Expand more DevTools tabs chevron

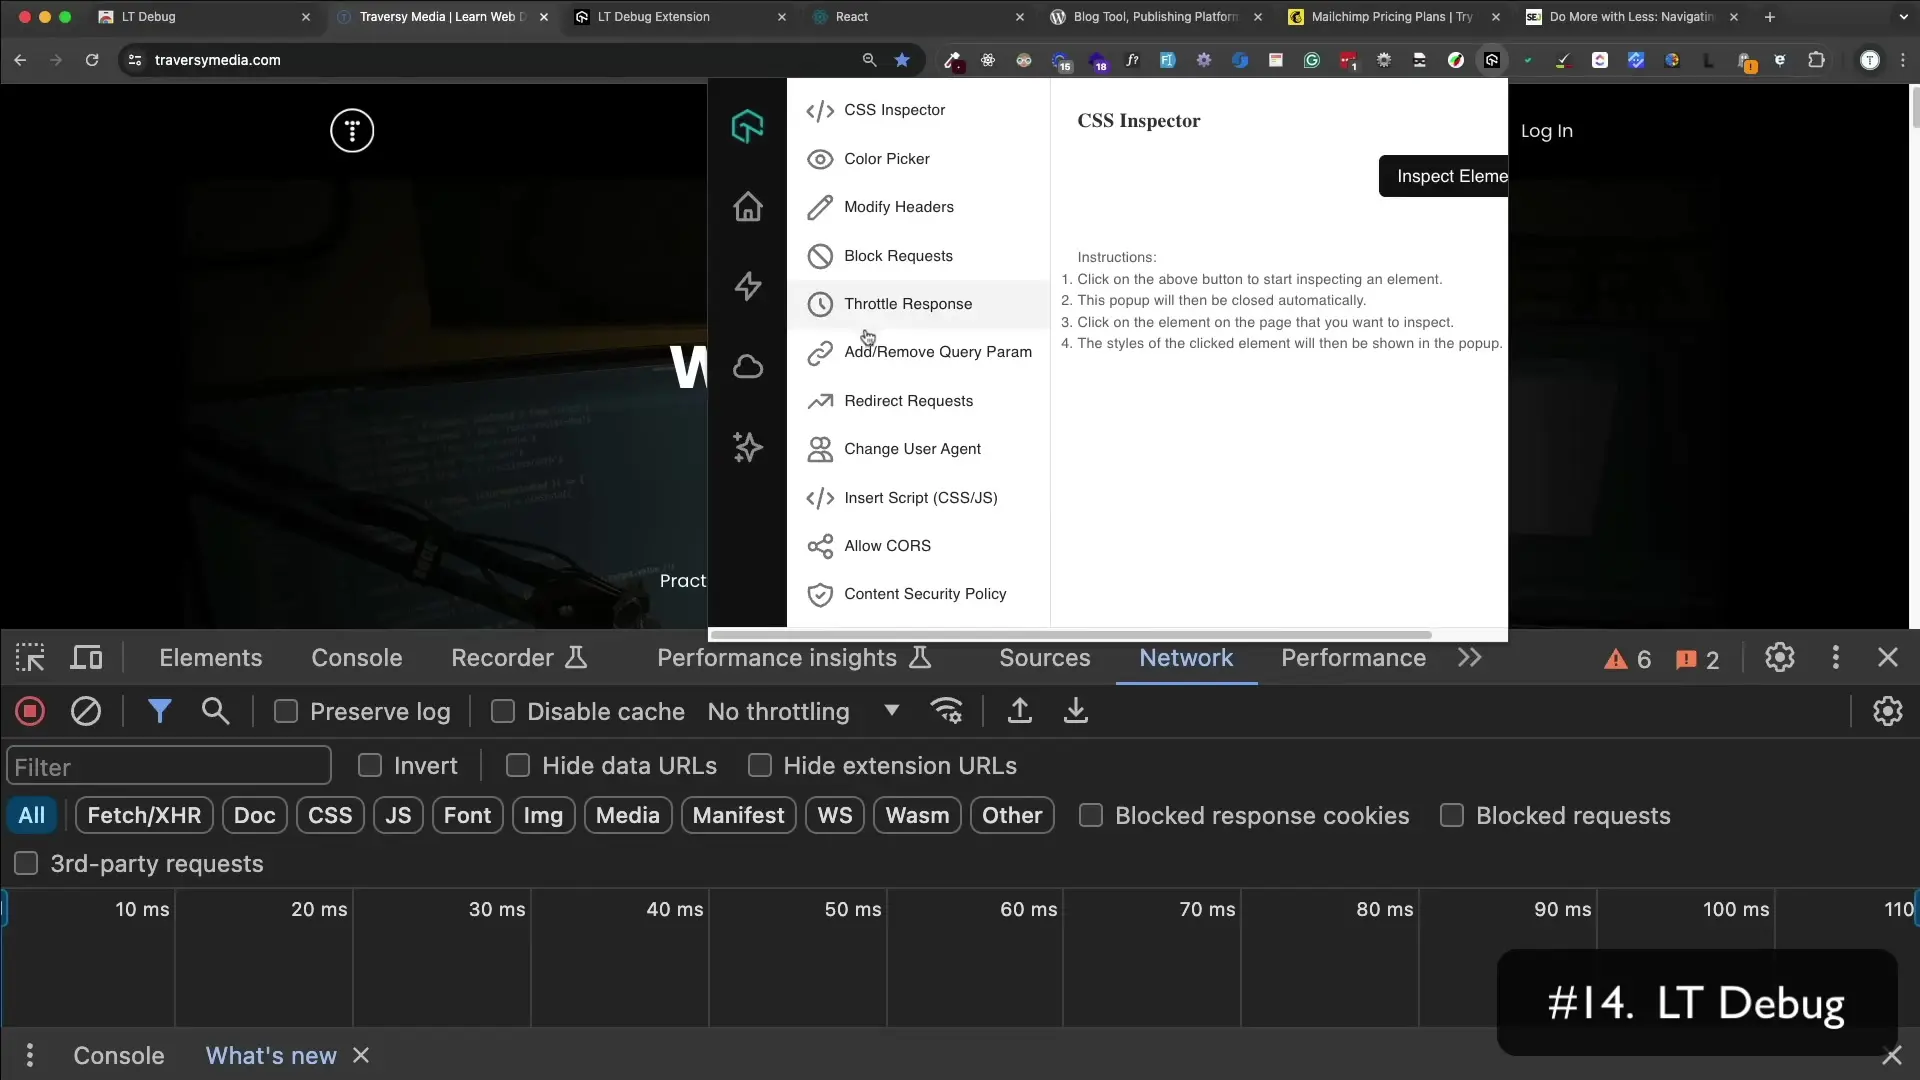click(1469, 658)
